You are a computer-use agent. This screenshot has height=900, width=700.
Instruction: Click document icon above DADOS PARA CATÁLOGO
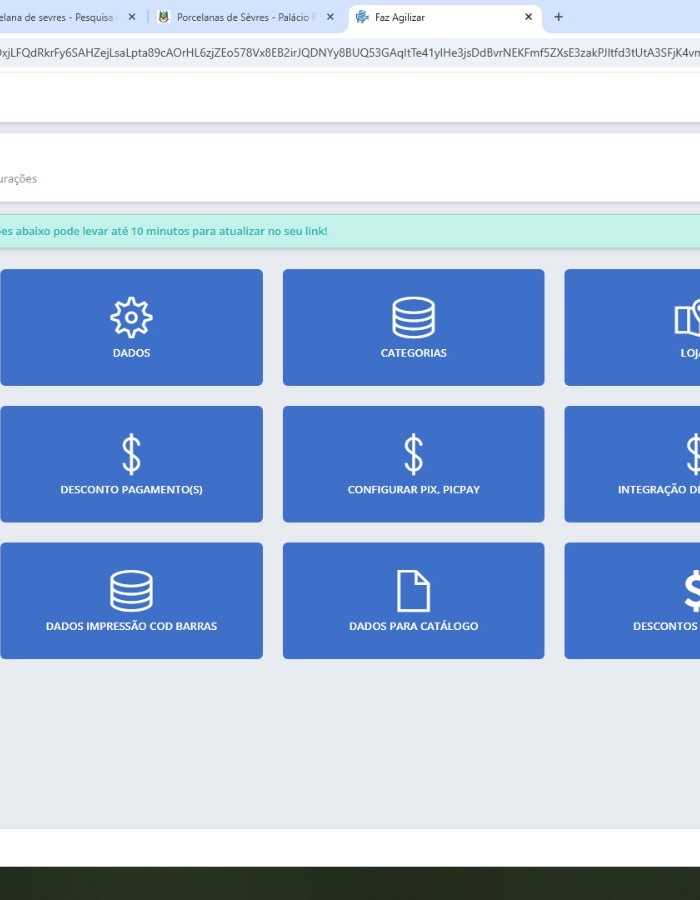click(413, 591)
